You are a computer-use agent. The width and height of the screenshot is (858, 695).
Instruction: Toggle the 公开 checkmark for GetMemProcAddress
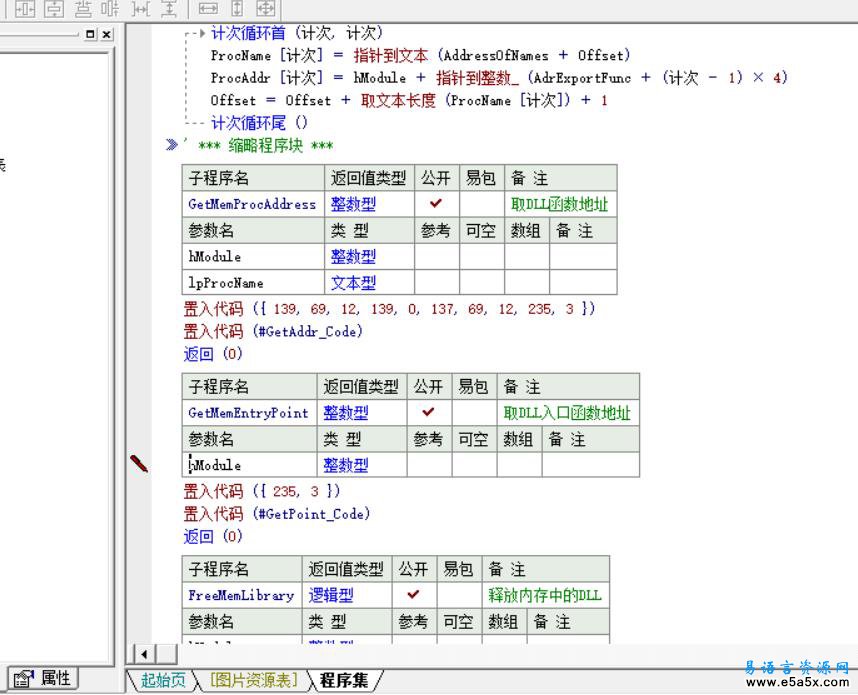436,204
